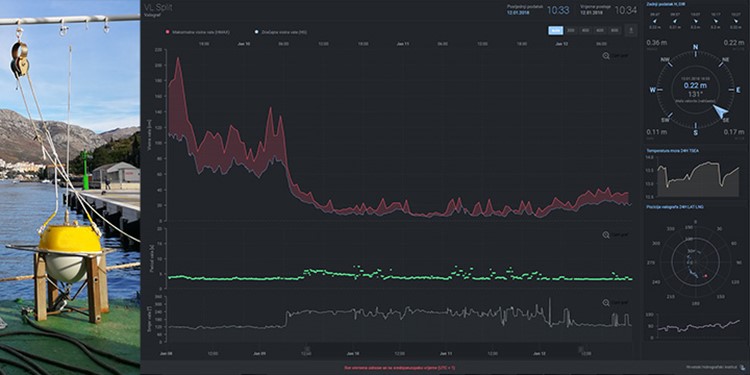Viewport: 750px width, 375px height.
Task: Click the green wave period line
Action: (x=399, y=276)
